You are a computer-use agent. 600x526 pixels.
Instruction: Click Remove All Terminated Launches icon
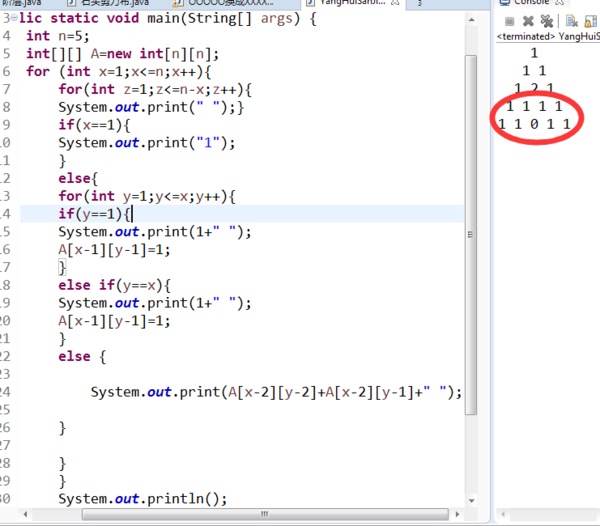coord(546,20)
